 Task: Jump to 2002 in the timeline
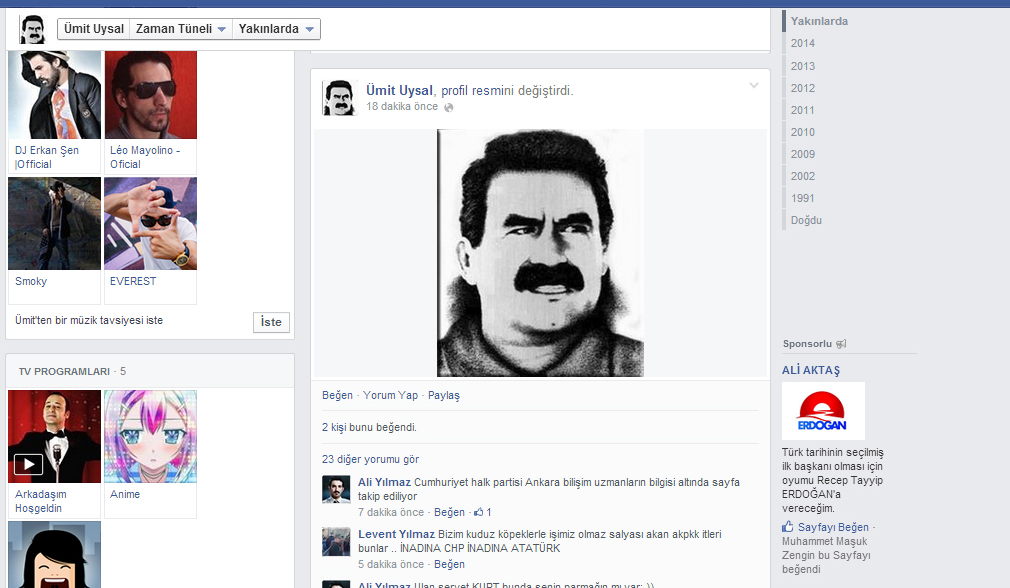click(x=803, y=176)
